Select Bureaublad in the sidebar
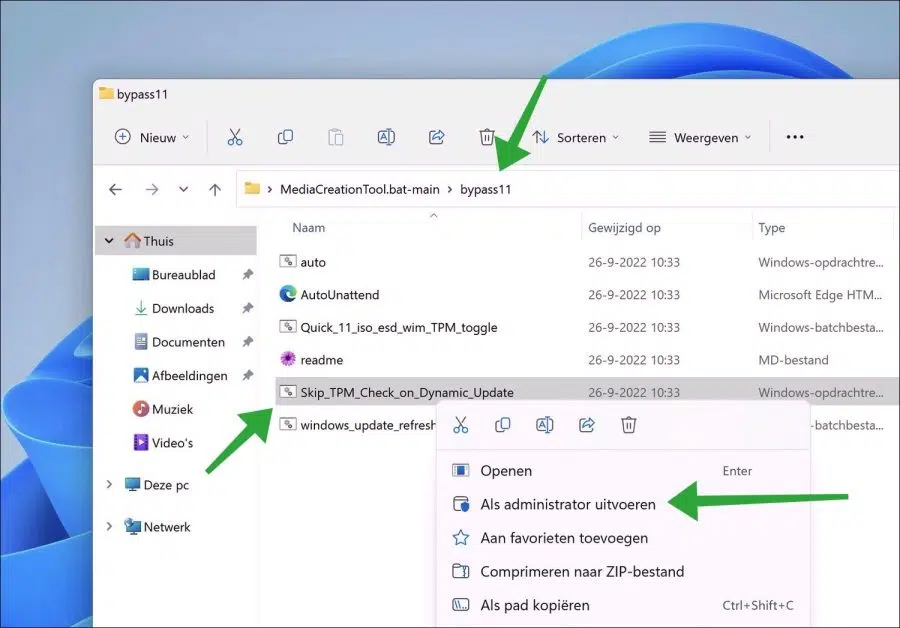The image size is (900, 628). point(174,274)
